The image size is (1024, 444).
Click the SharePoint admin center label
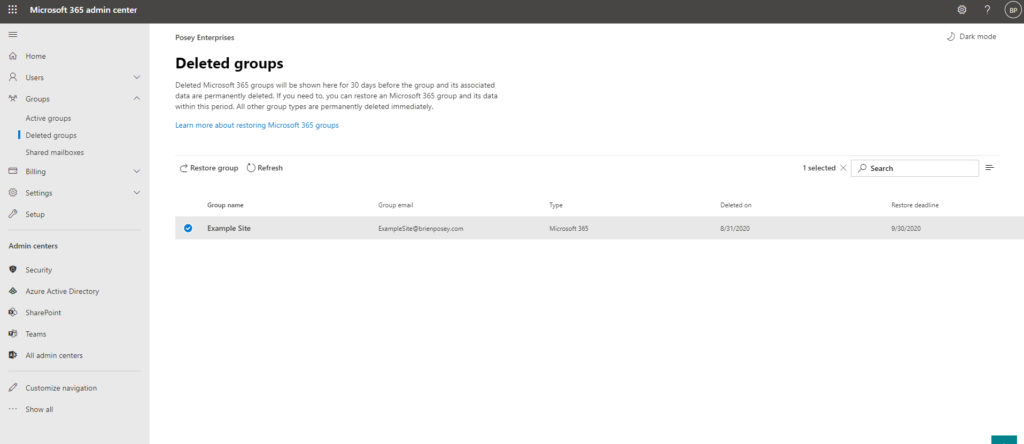(43, 313)
